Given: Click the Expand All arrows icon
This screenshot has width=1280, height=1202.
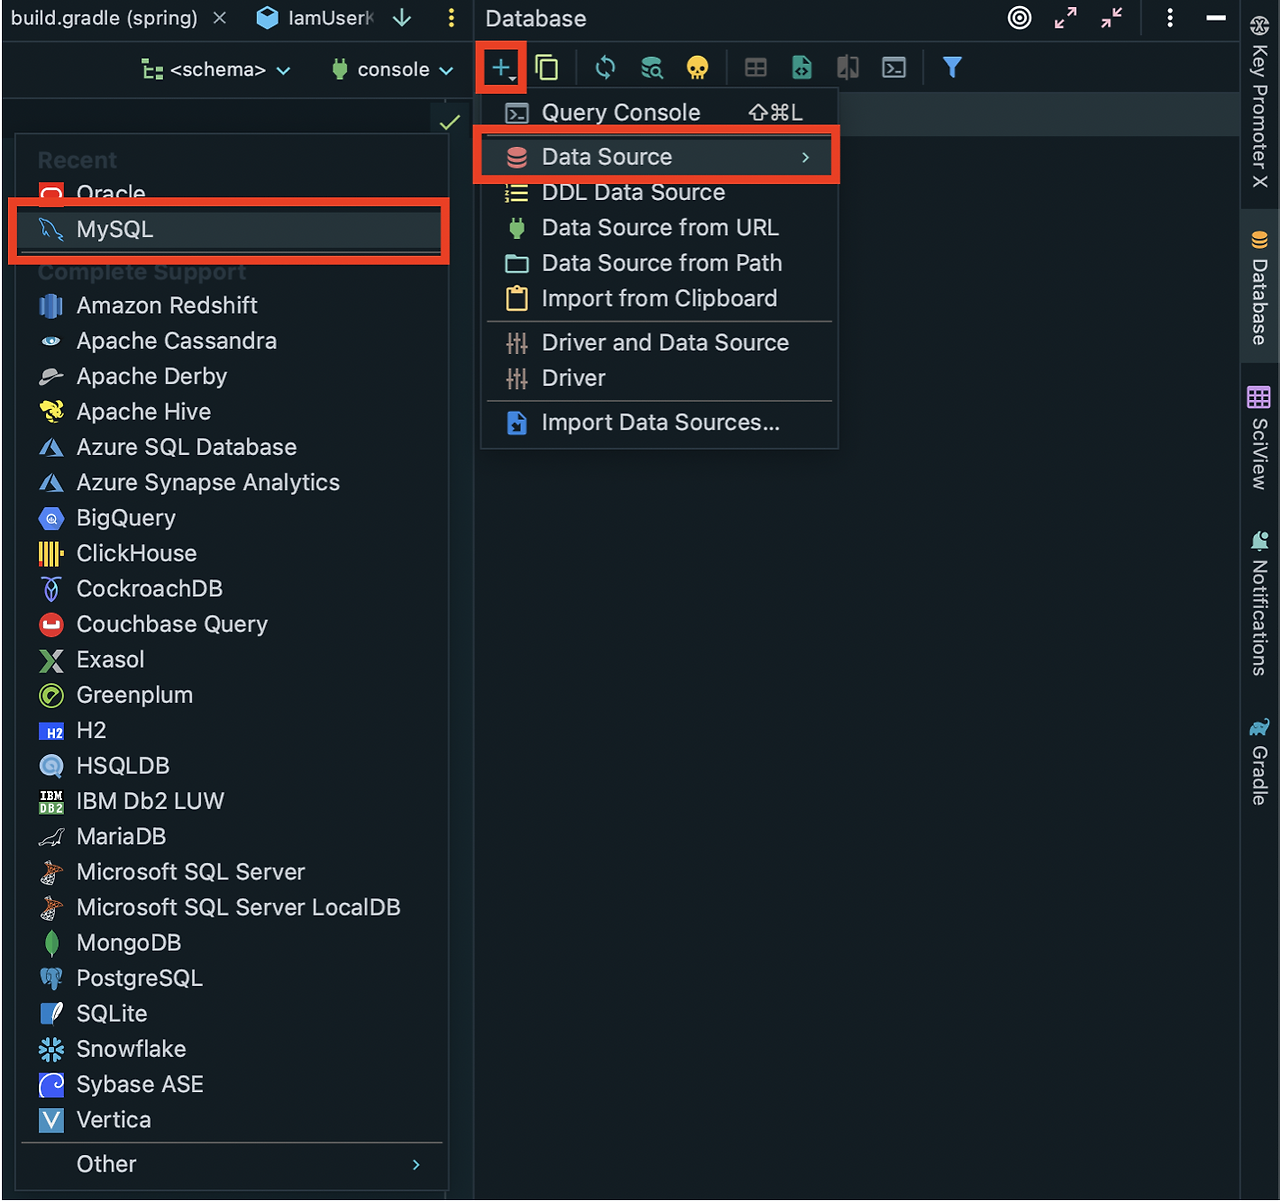Looking at the screenshot, I should [x=1066, y=18].
